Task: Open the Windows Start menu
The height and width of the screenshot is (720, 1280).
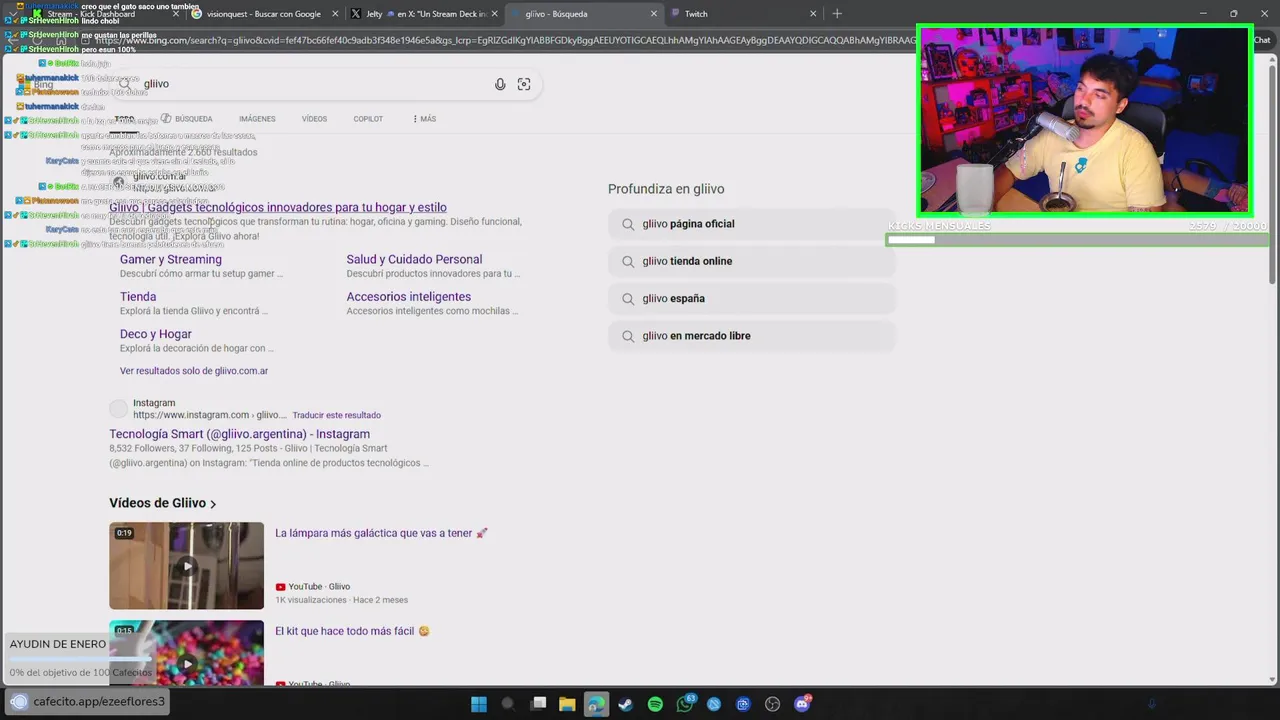Action: pyautogui.click(x=479, y=704)
